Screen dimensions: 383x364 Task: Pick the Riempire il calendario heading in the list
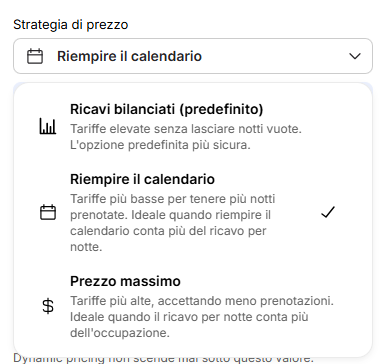[142, 179]
